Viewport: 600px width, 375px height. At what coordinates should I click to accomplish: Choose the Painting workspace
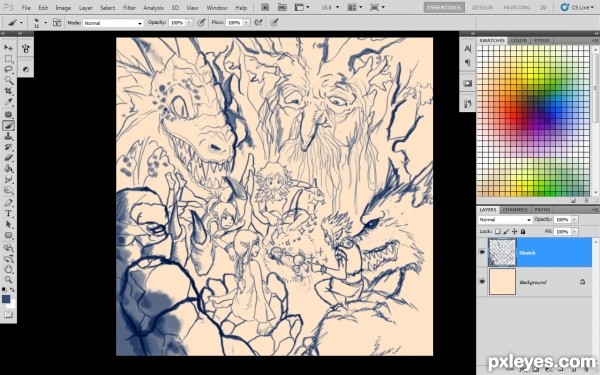coord(517,7)
